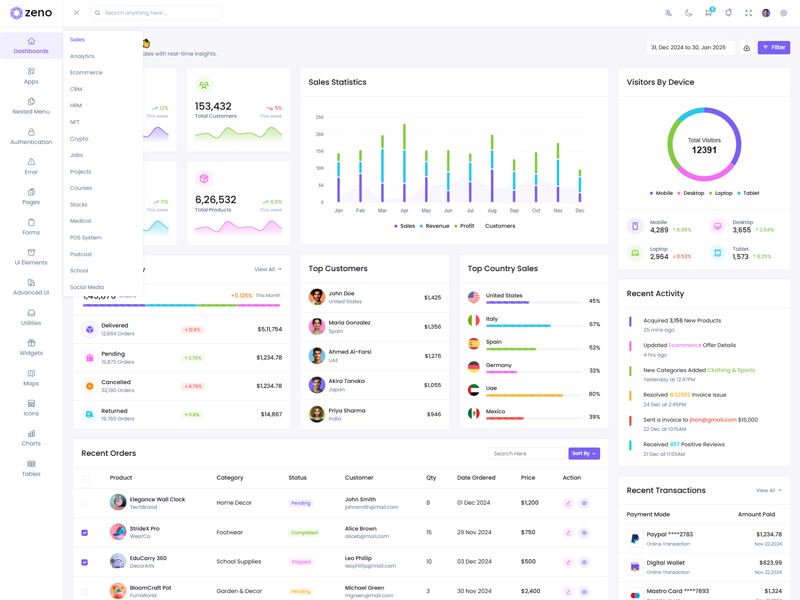The height and width of the screenshot is (600, 800).
Task: Click into the Recent Orders search field
Action: (525, 453)
